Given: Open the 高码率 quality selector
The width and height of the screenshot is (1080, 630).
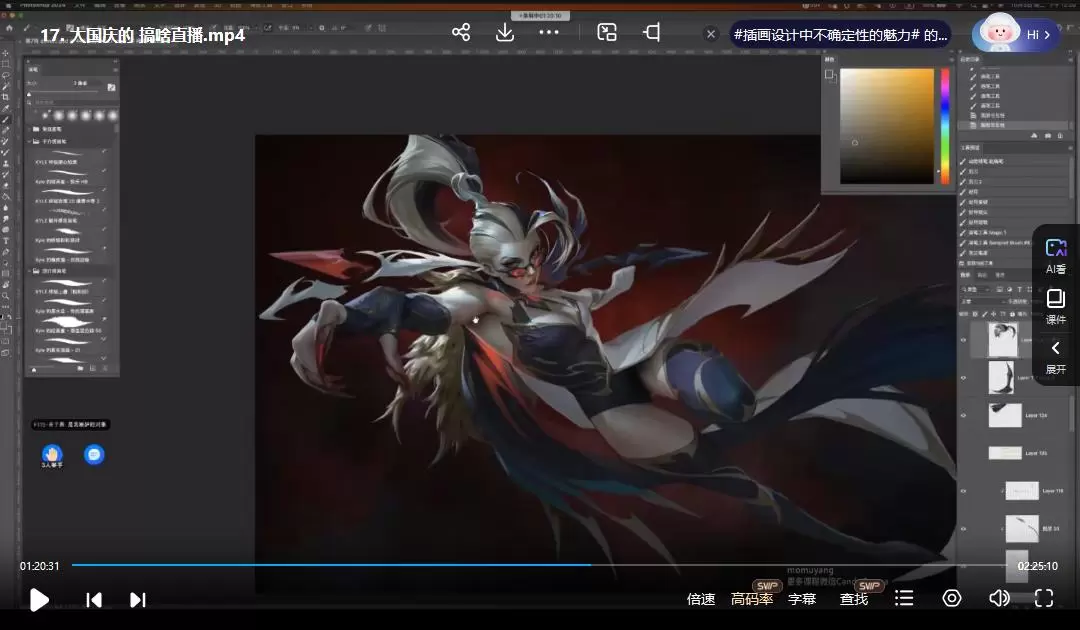Looking at the screenshot, I should click(752, 599).
